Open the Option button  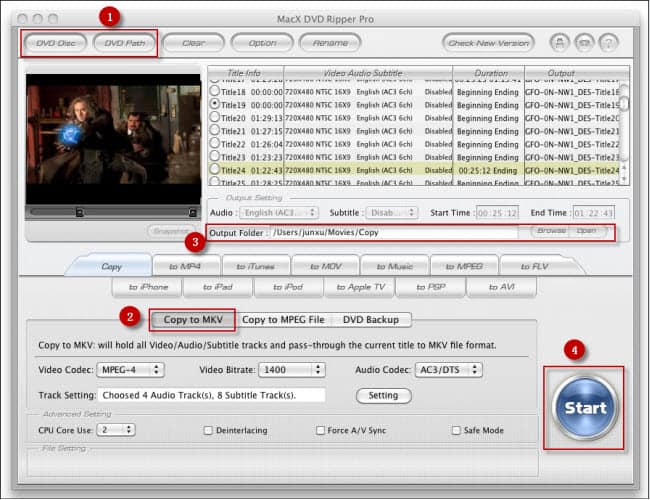(262, 43)
